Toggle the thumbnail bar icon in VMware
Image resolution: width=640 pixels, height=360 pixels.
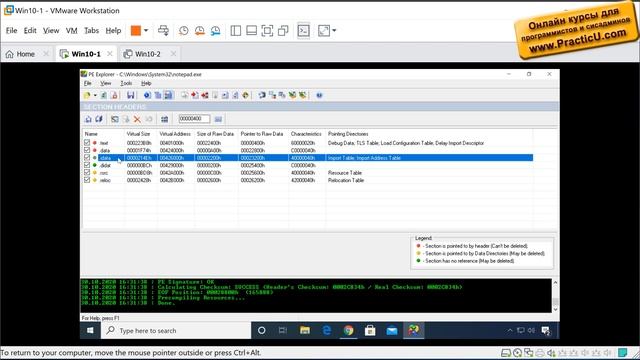pos(251,31)
